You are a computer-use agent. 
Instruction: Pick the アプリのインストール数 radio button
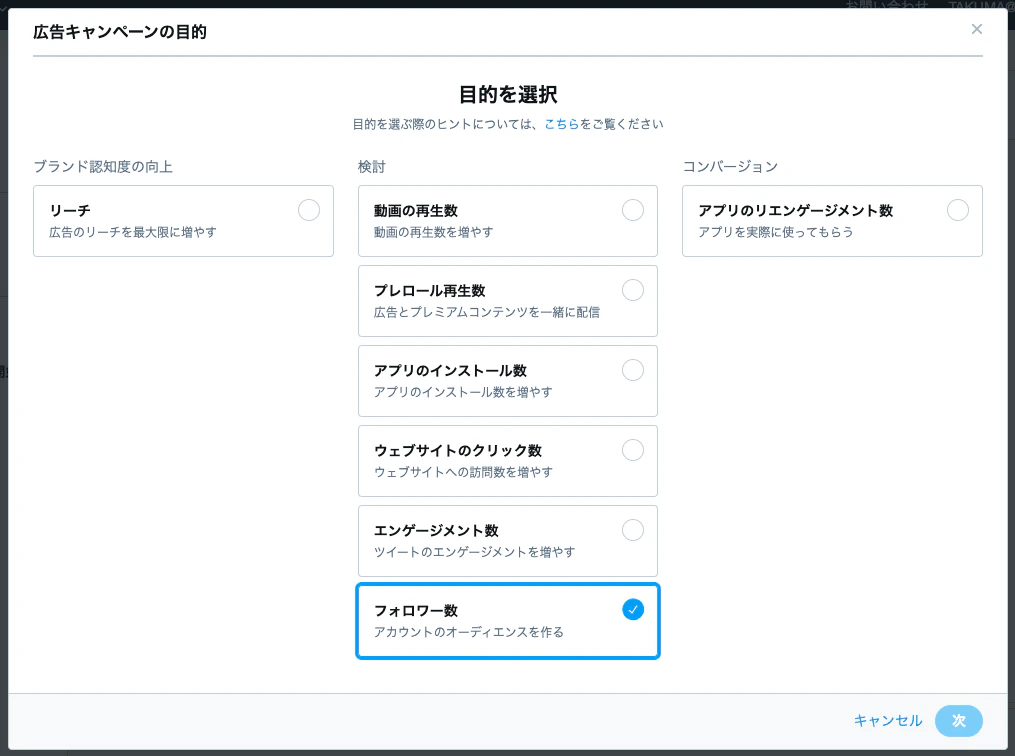click(x=633, y=370)
